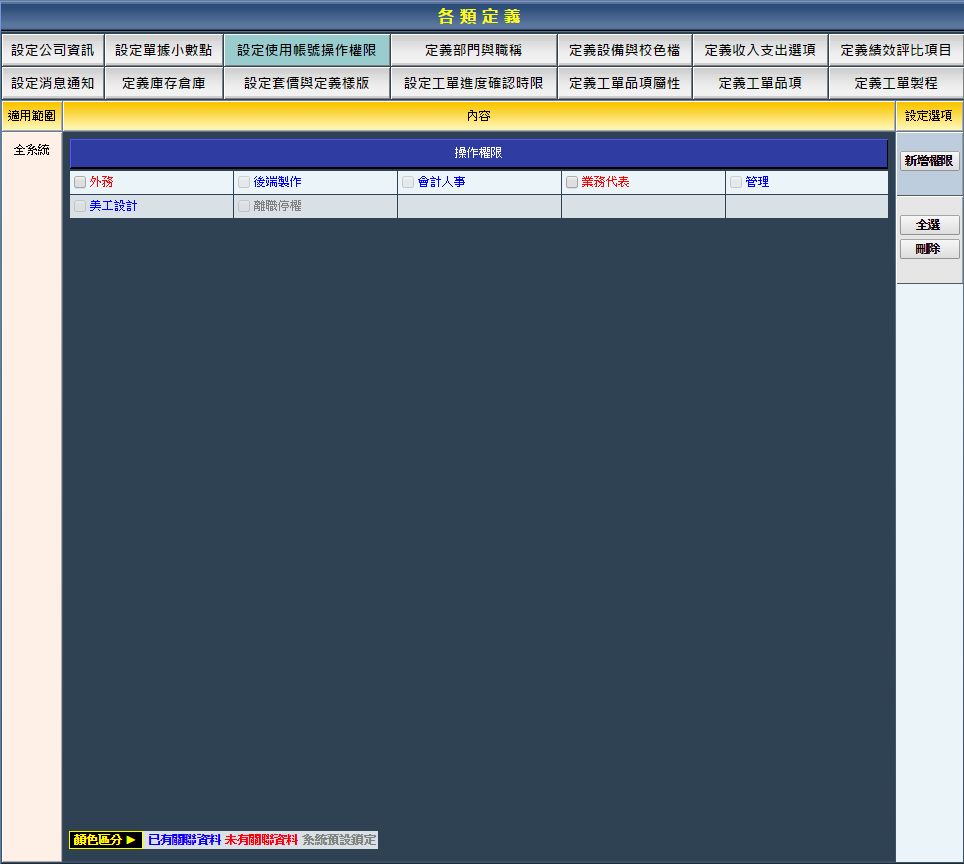This screenshot has width=964, height=864.
Task: Switch to 設定單據小數點 tab
Action: pyautogui.click(x=163, y=50)
